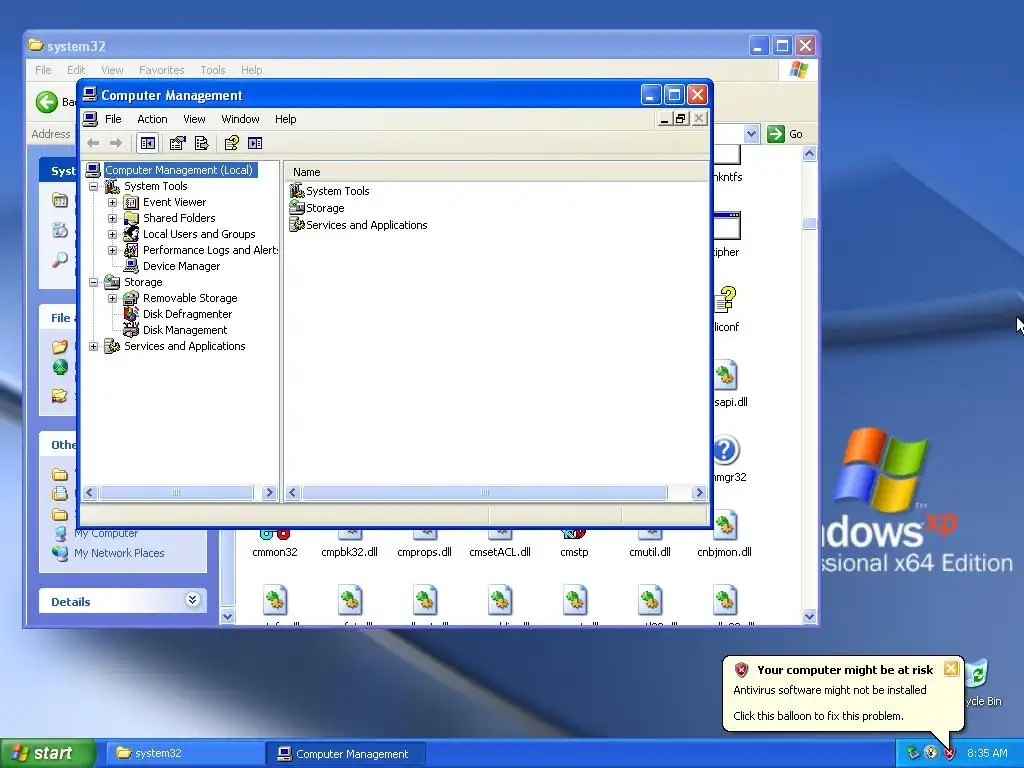Click tree pane horizontal scrollbar right arrow
Viewport: 1024px width, 768px height.
(x=269, y=493)
